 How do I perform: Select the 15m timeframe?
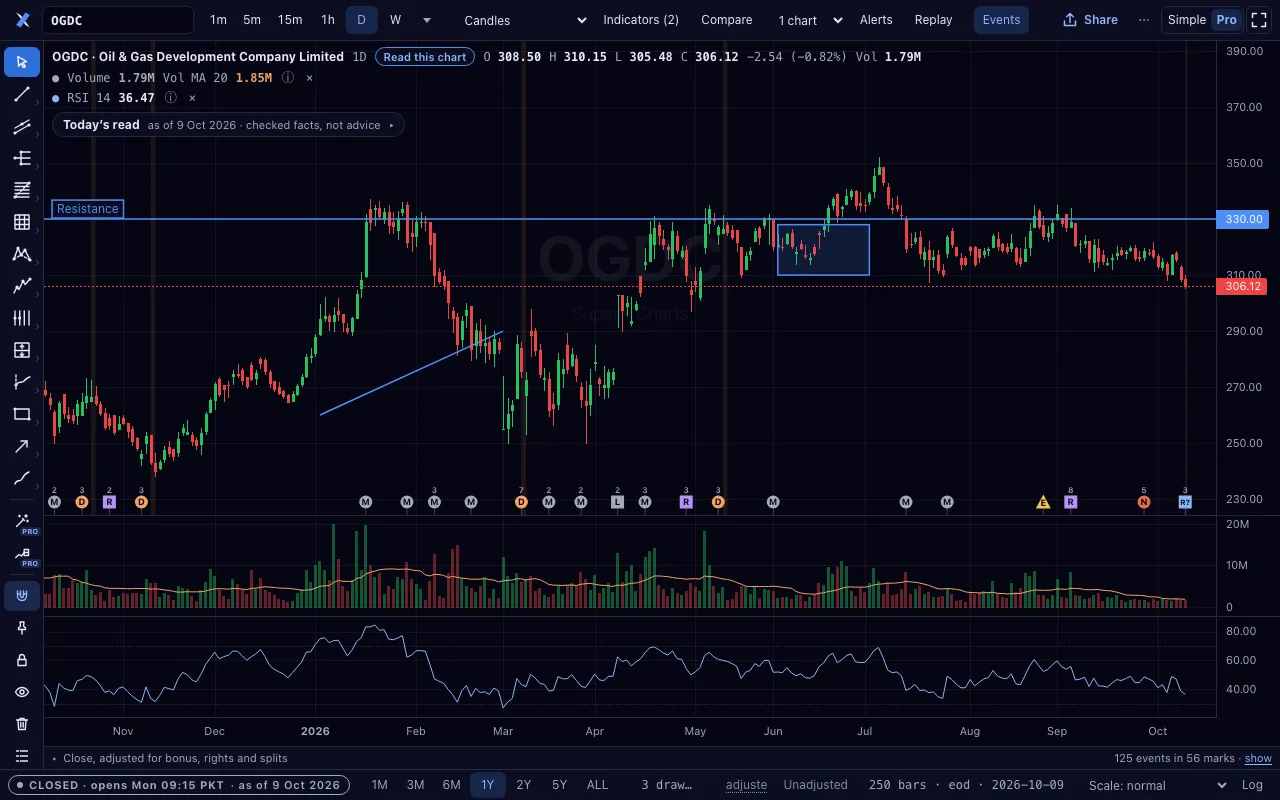(290, 20)
